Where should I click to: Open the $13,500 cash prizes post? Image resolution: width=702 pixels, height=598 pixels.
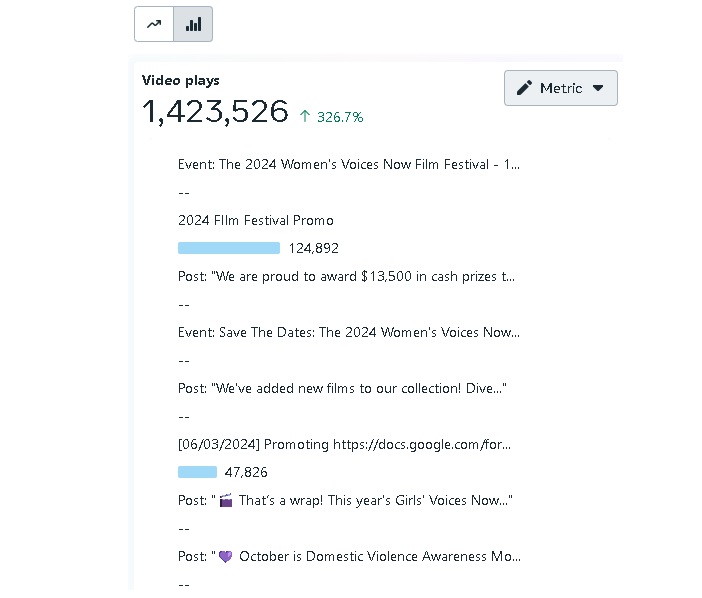(346, 276)
